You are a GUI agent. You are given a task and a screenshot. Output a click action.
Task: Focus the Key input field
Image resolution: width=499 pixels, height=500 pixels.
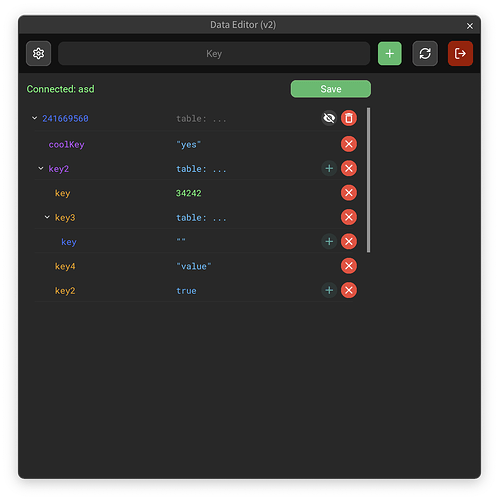[214, 53]
